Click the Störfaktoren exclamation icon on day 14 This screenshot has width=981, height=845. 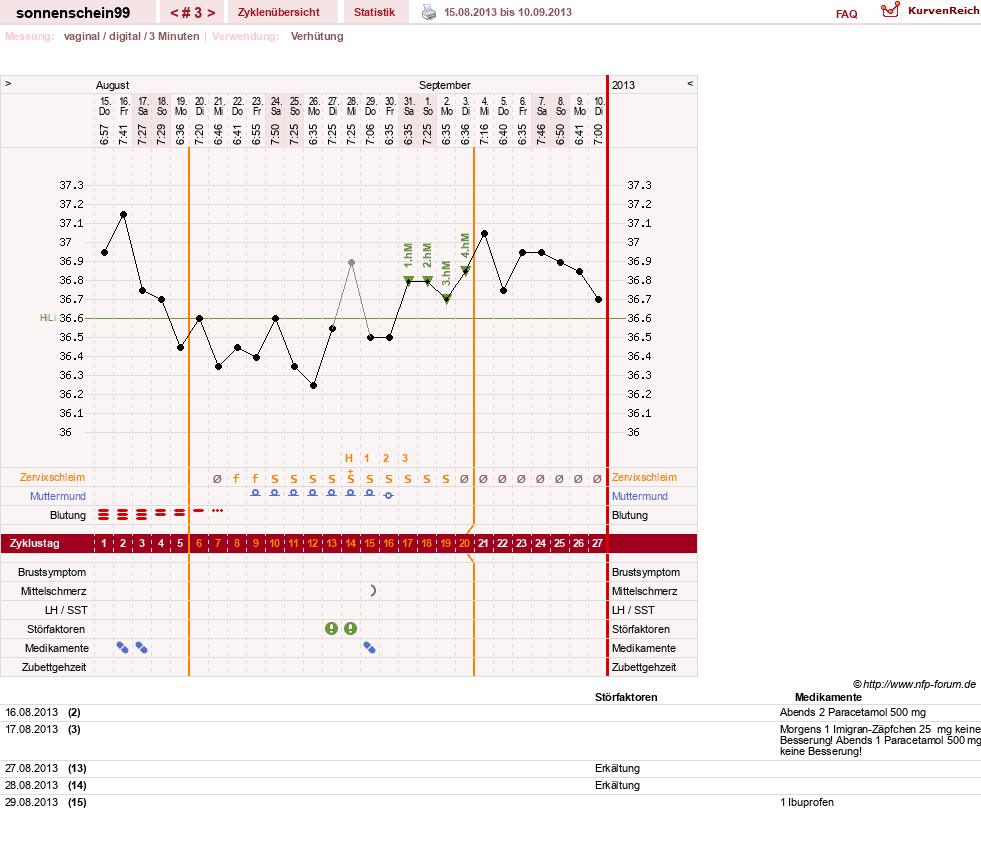click(x=350, y=629)
